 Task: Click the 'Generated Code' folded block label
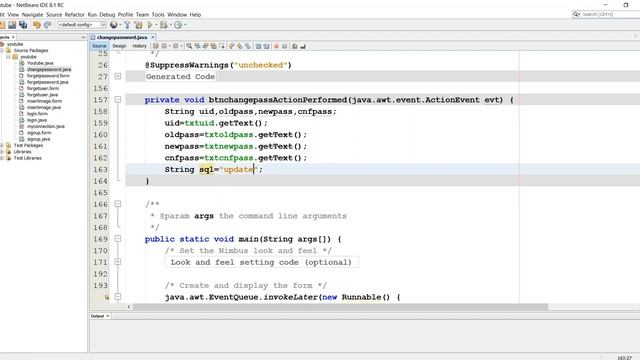180,76
